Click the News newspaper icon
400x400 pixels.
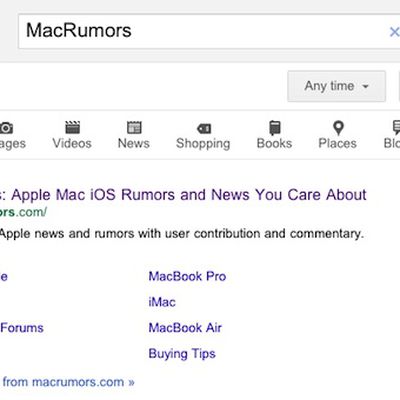tap(134, 127)
